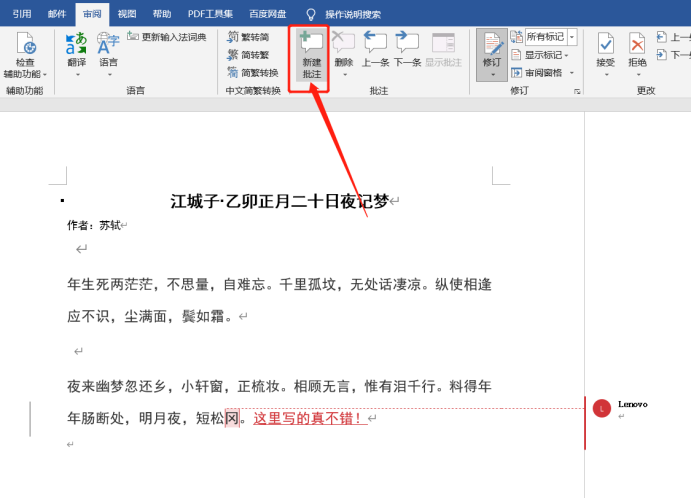Image resolution: width=691 pixels, height=498 pixels.
Task: Click the 拒绝 reject change icon
Action: pos(637,44)
